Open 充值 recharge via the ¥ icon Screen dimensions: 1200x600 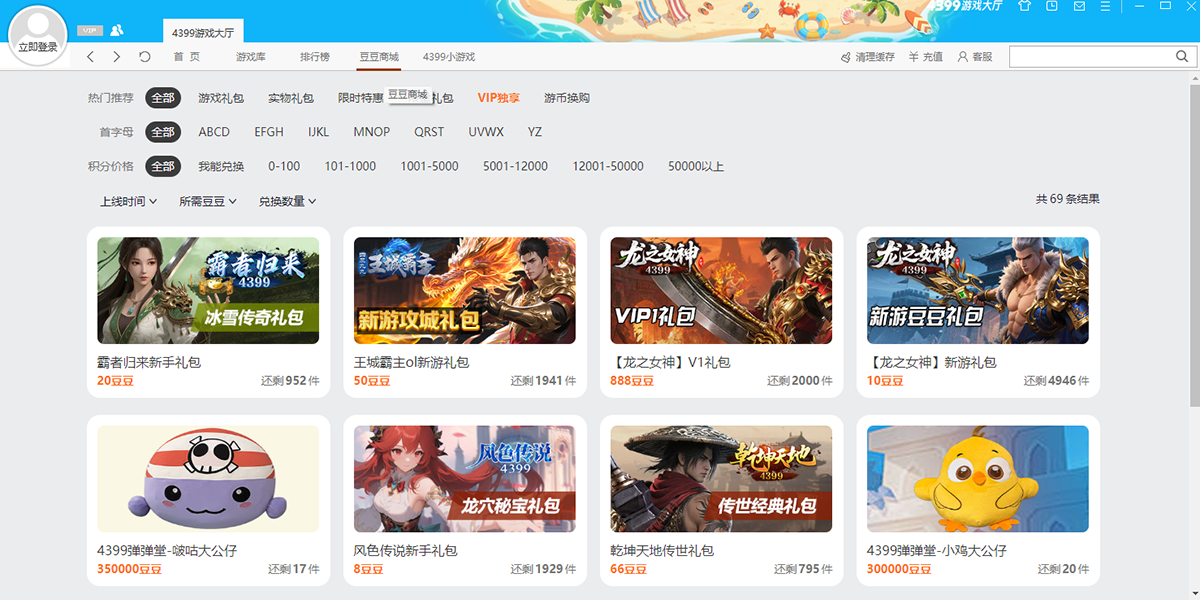tap(914, 57)
